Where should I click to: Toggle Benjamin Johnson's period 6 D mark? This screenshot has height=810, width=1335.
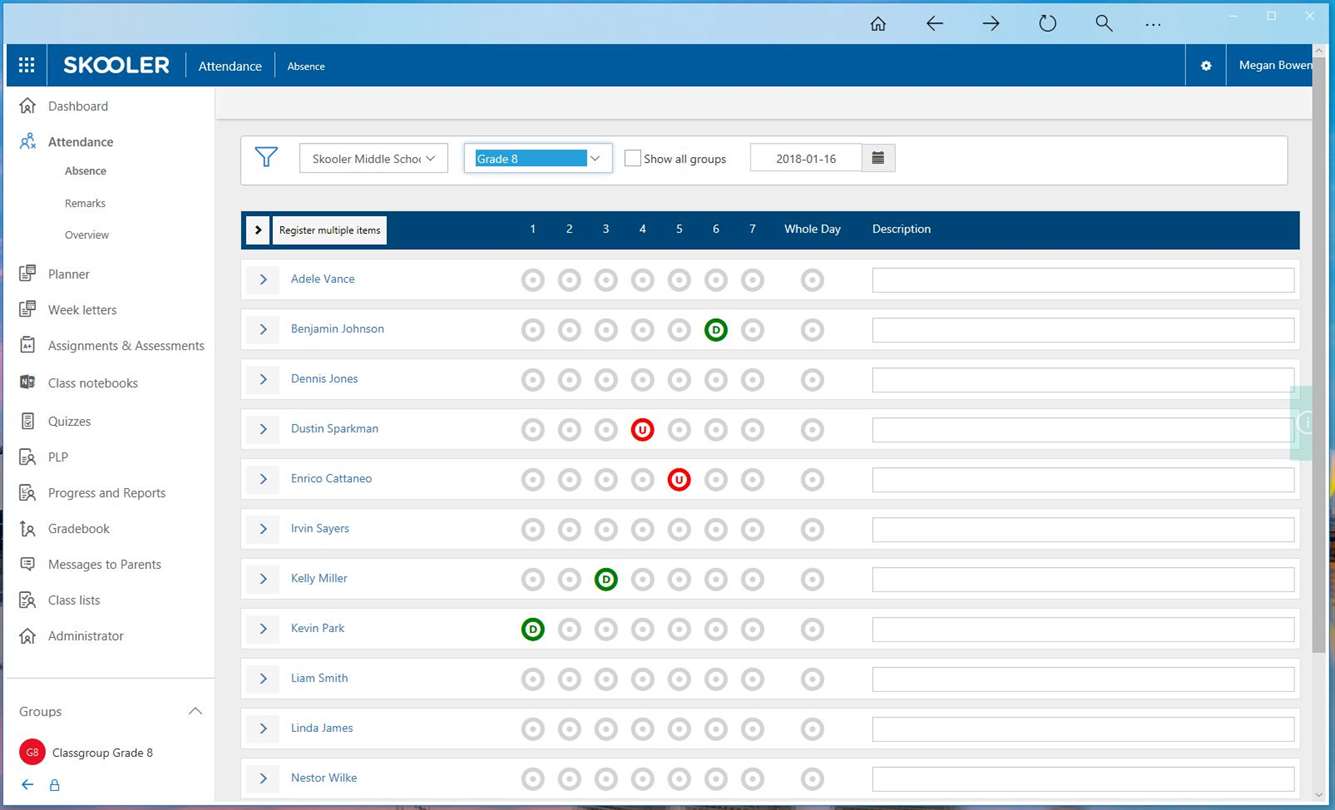(x=716, y=329)
